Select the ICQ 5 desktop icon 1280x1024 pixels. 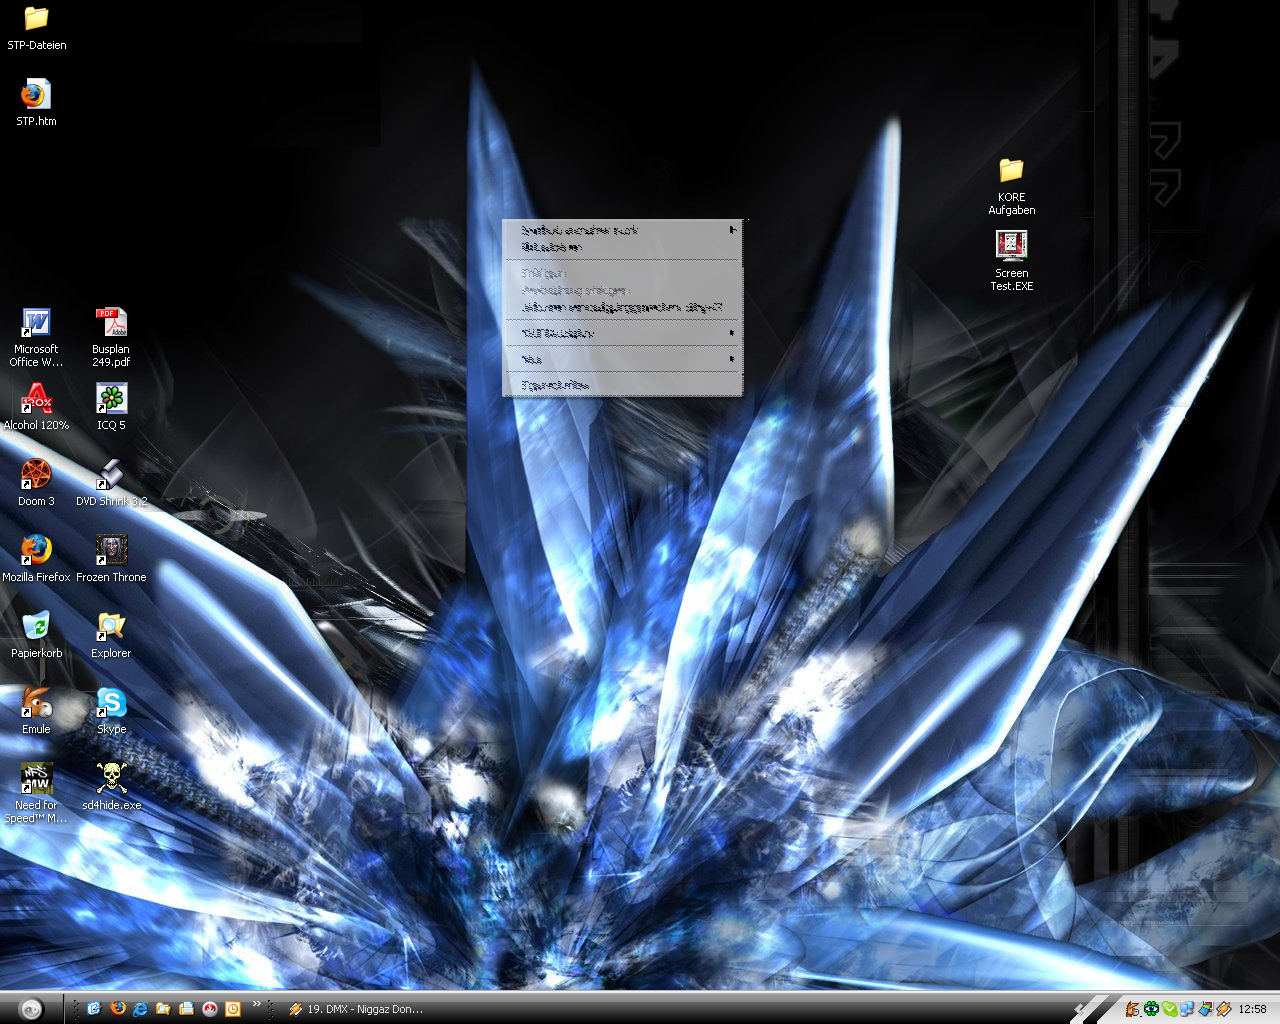[111, 399]
